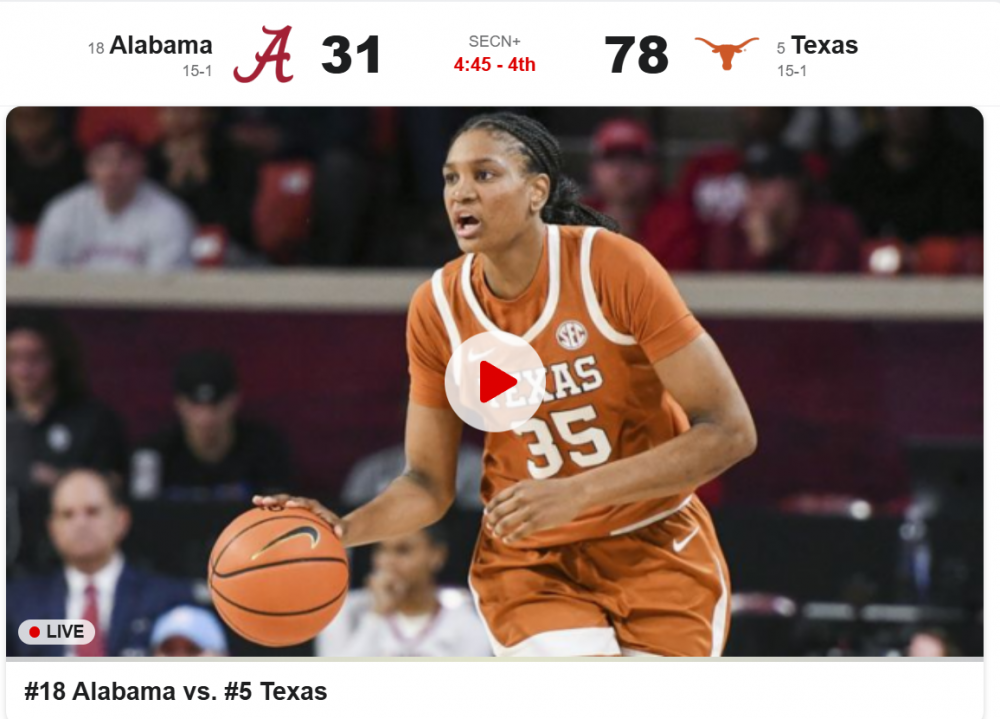Click the Texas ranking number 5
This screenshot has width=1000, height=719.
781,48
